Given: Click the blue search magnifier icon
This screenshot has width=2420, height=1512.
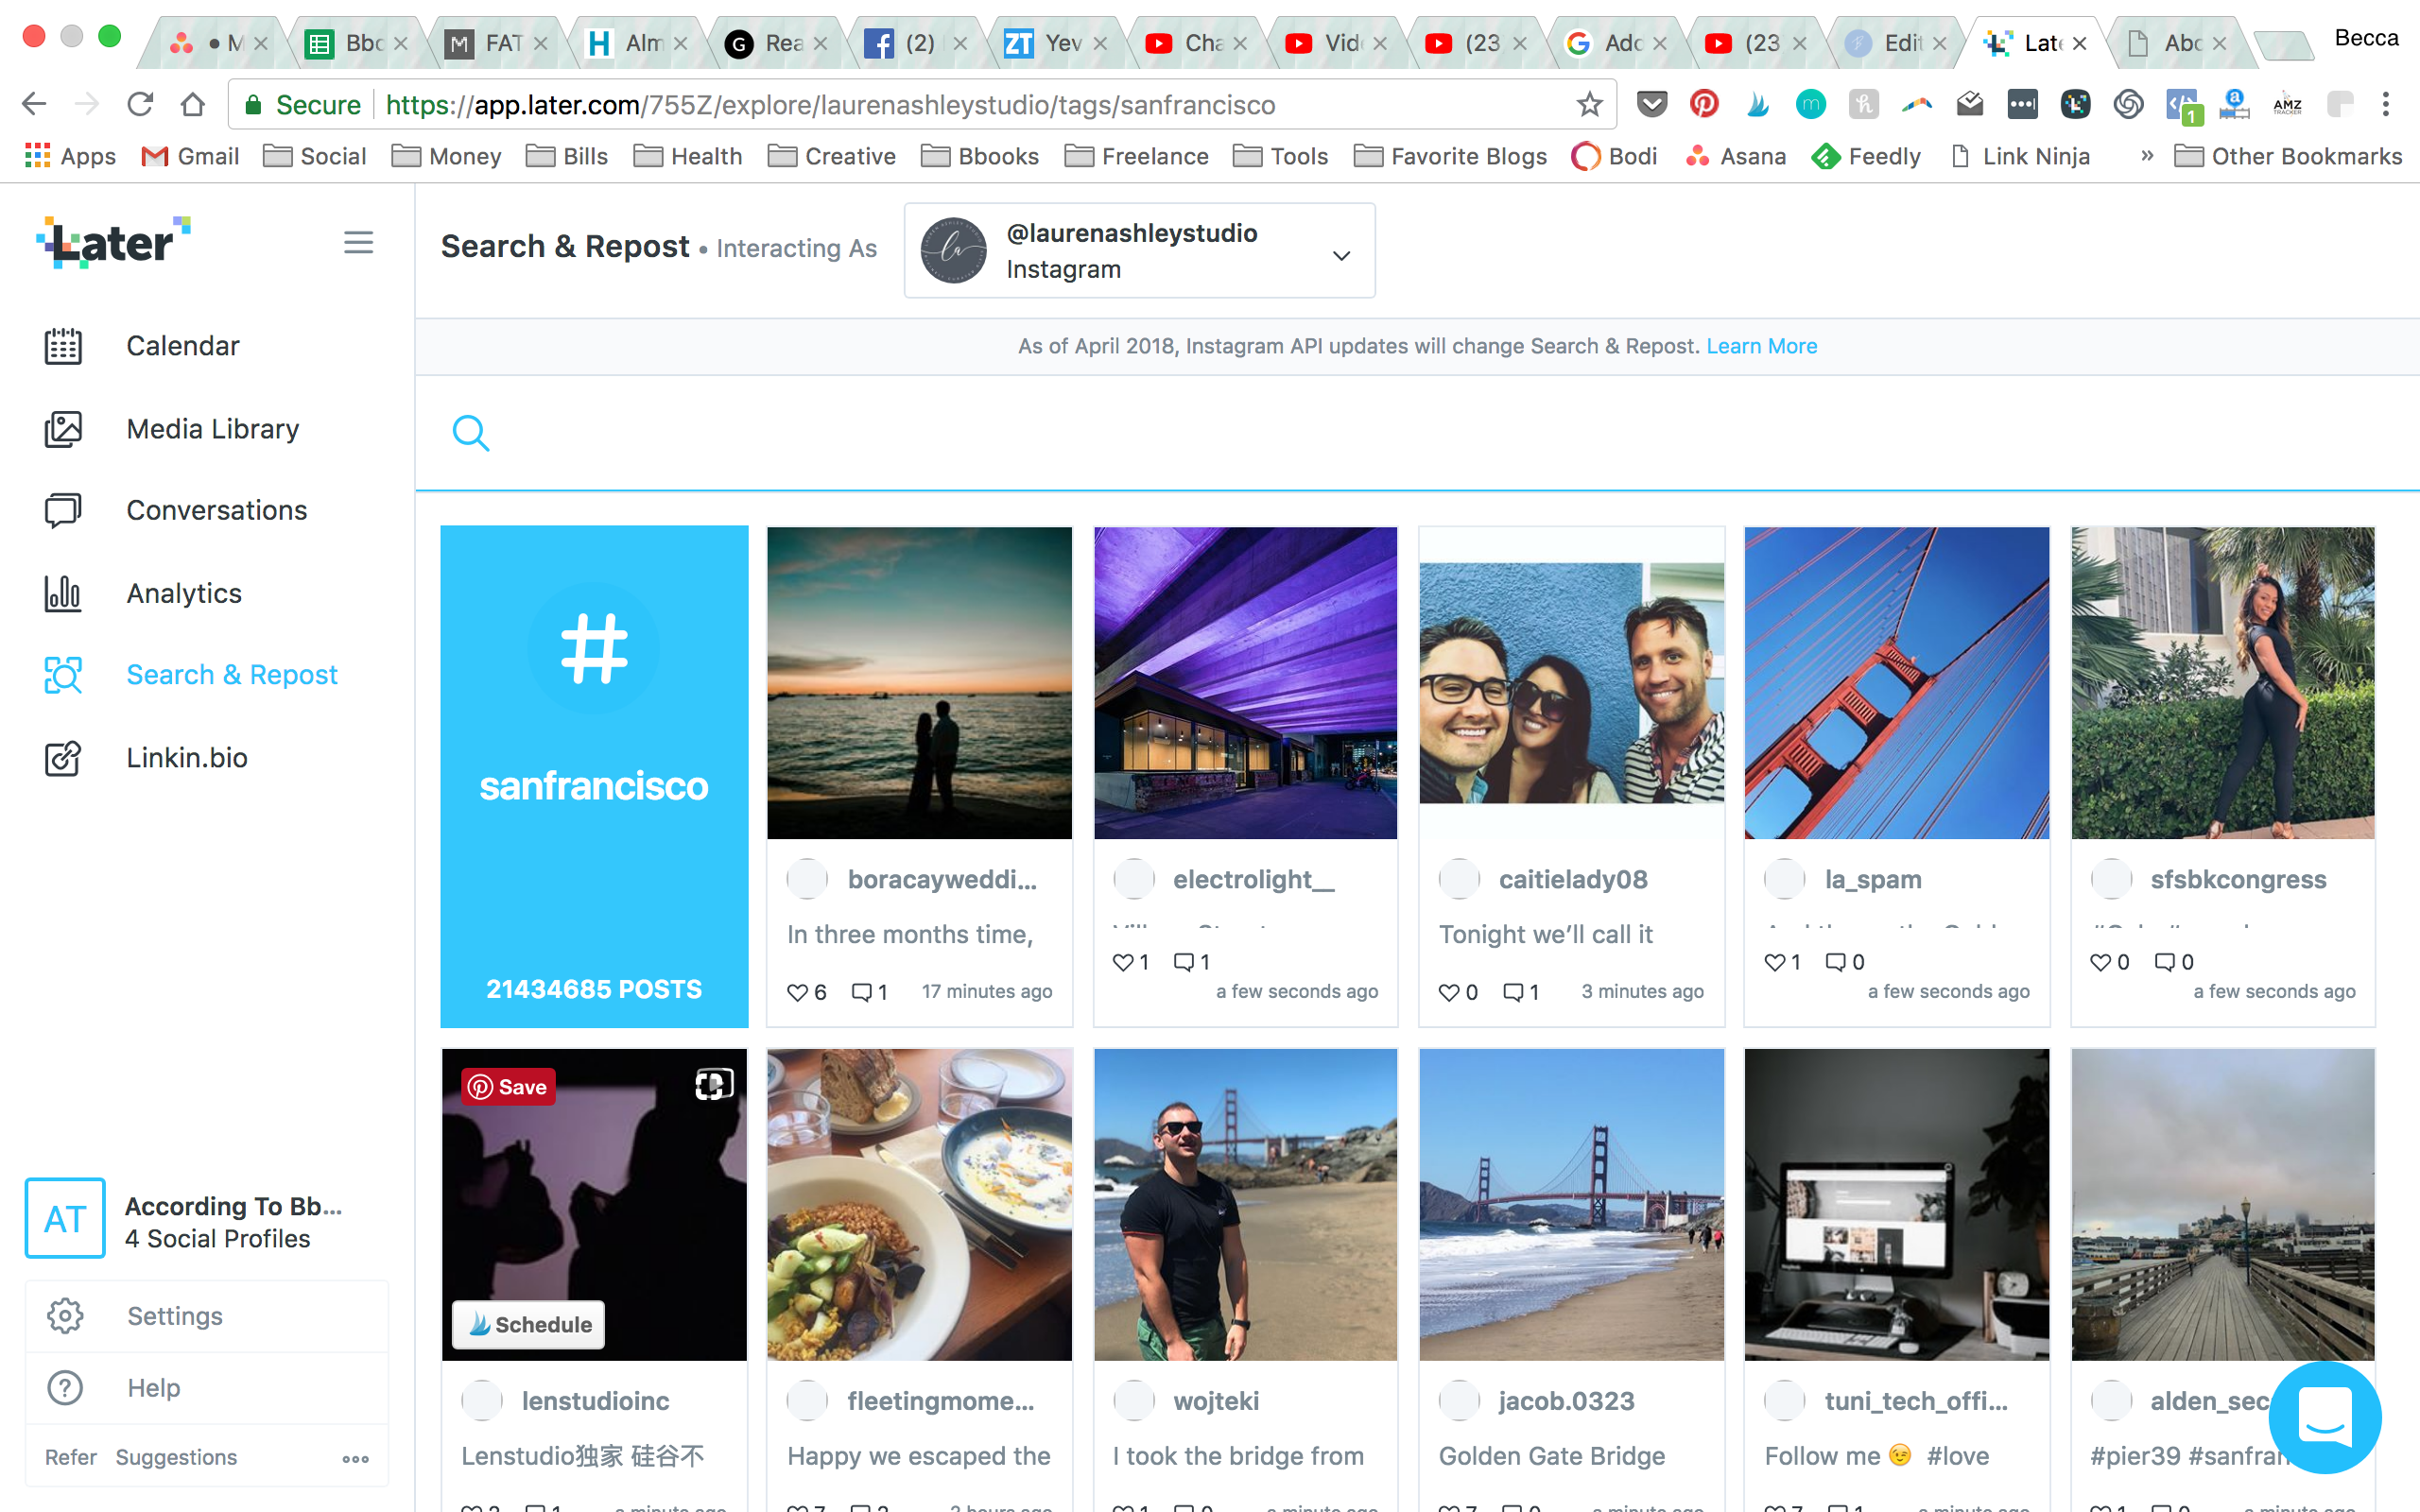Looking at the screenshot, I should [470, 433].
